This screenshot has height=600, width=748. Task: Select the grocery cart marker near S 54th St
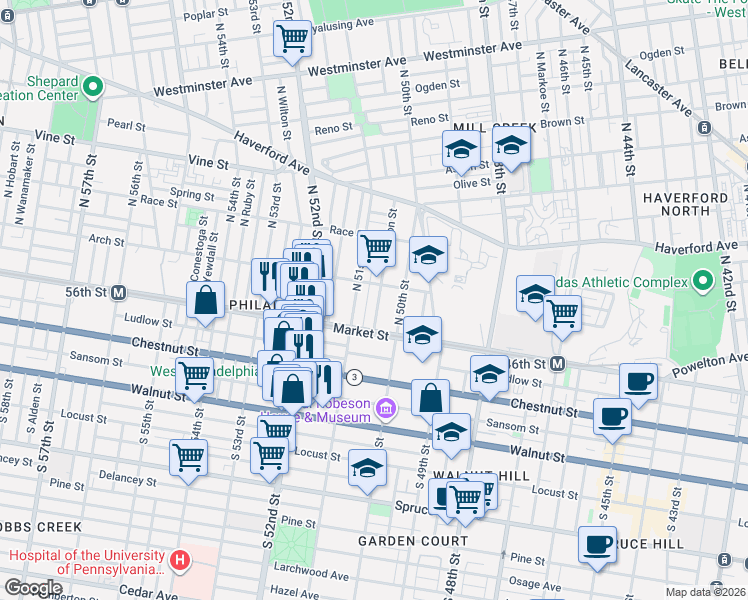point(195,376)
